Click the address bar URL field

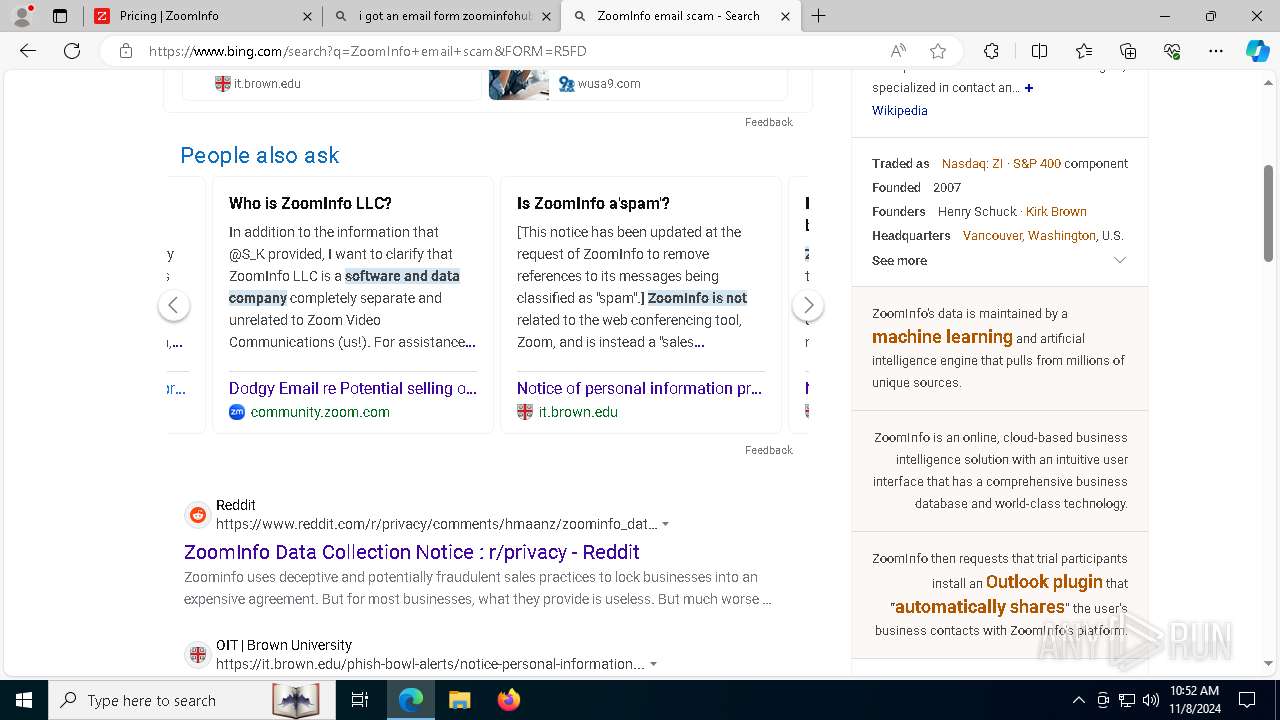[x=510, y=51]
